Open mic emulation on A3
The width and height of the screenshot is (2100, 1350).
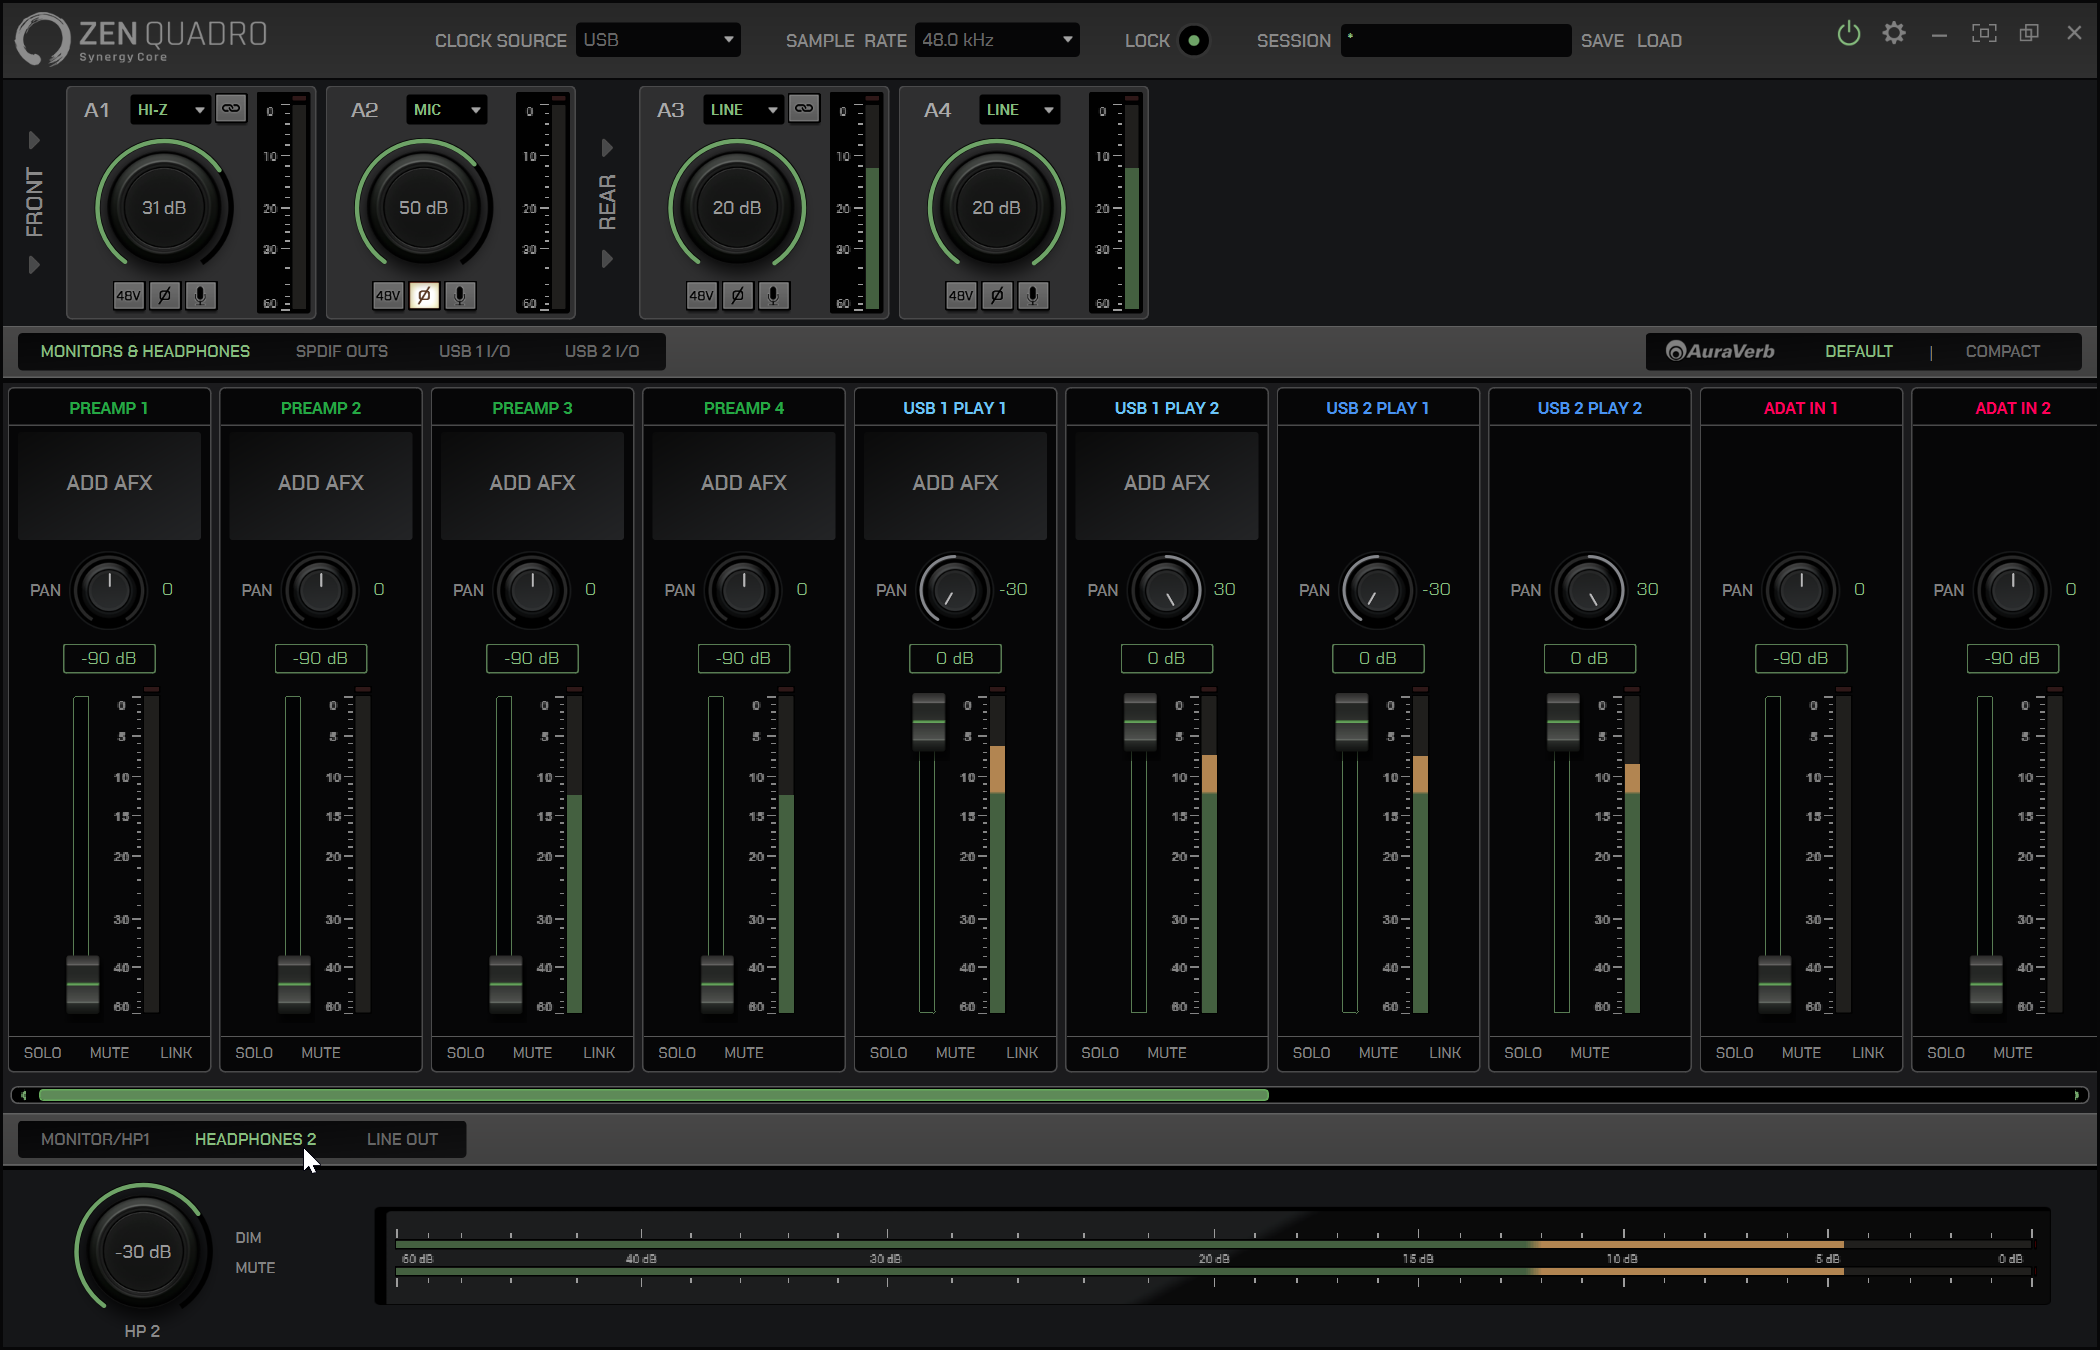773,296
